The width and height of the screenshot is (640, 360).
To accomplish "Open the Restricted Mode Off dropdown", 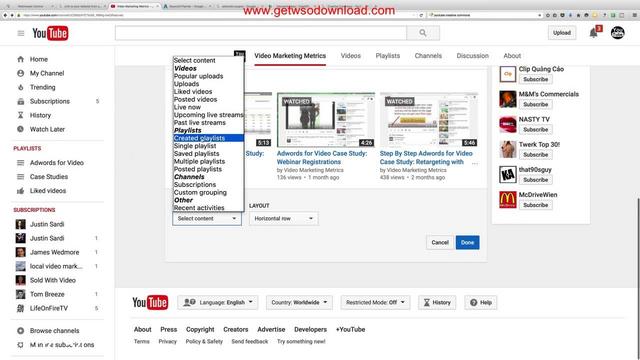I will [375, 302].
